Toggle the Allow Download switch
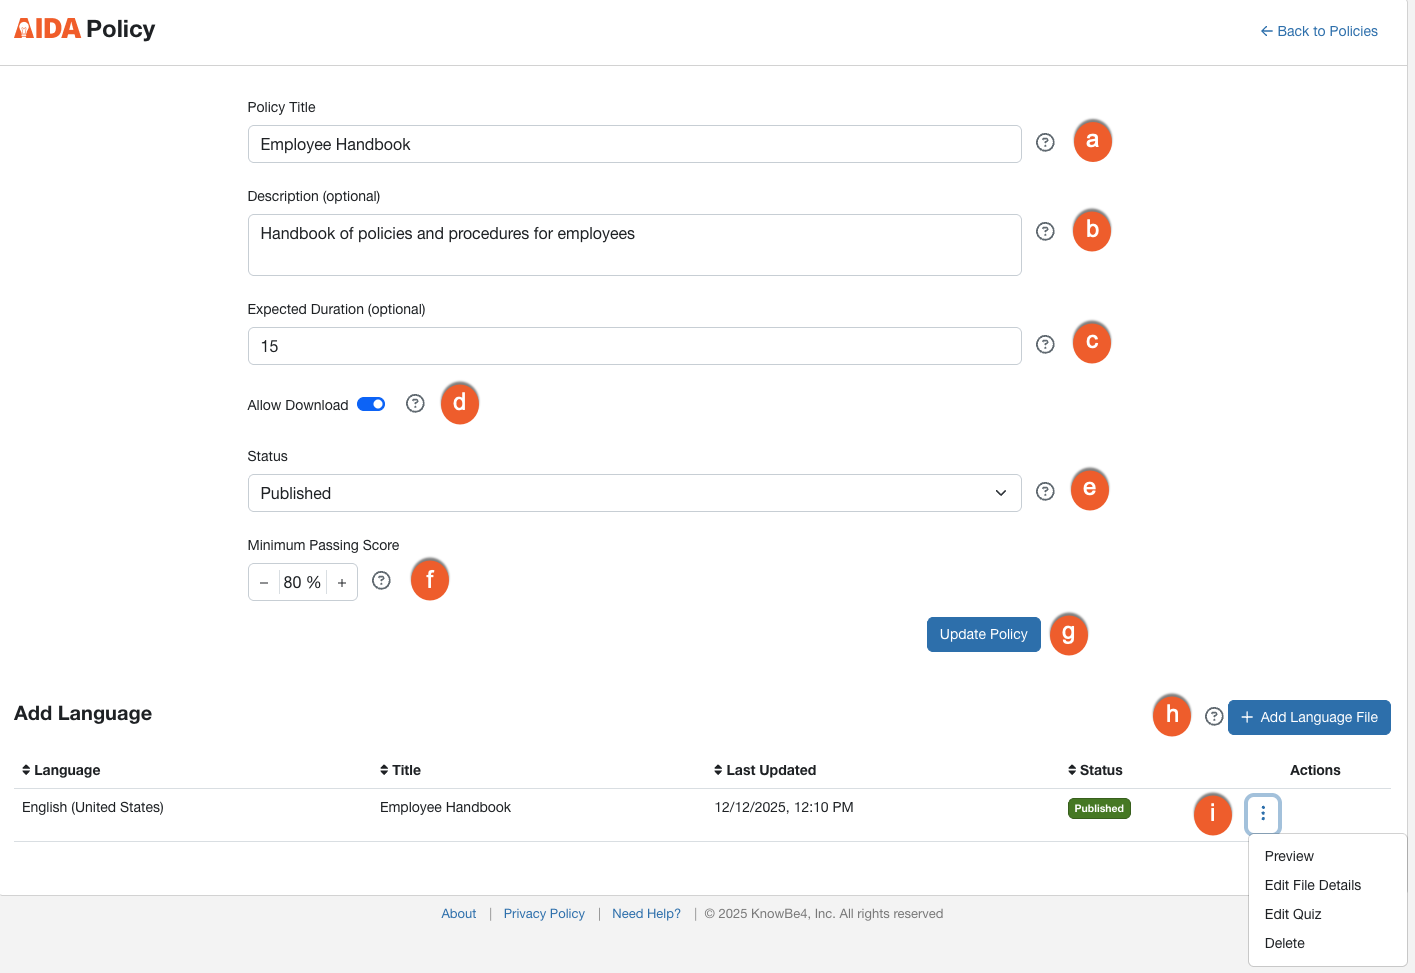The height and width of the screenshot is (973, 1415). pos(371,404)
